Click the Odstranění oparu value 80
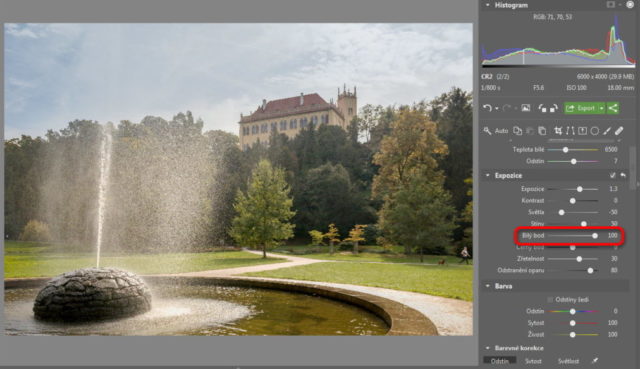The width and height of the screenshot is (640, 369). click(614, 270)
